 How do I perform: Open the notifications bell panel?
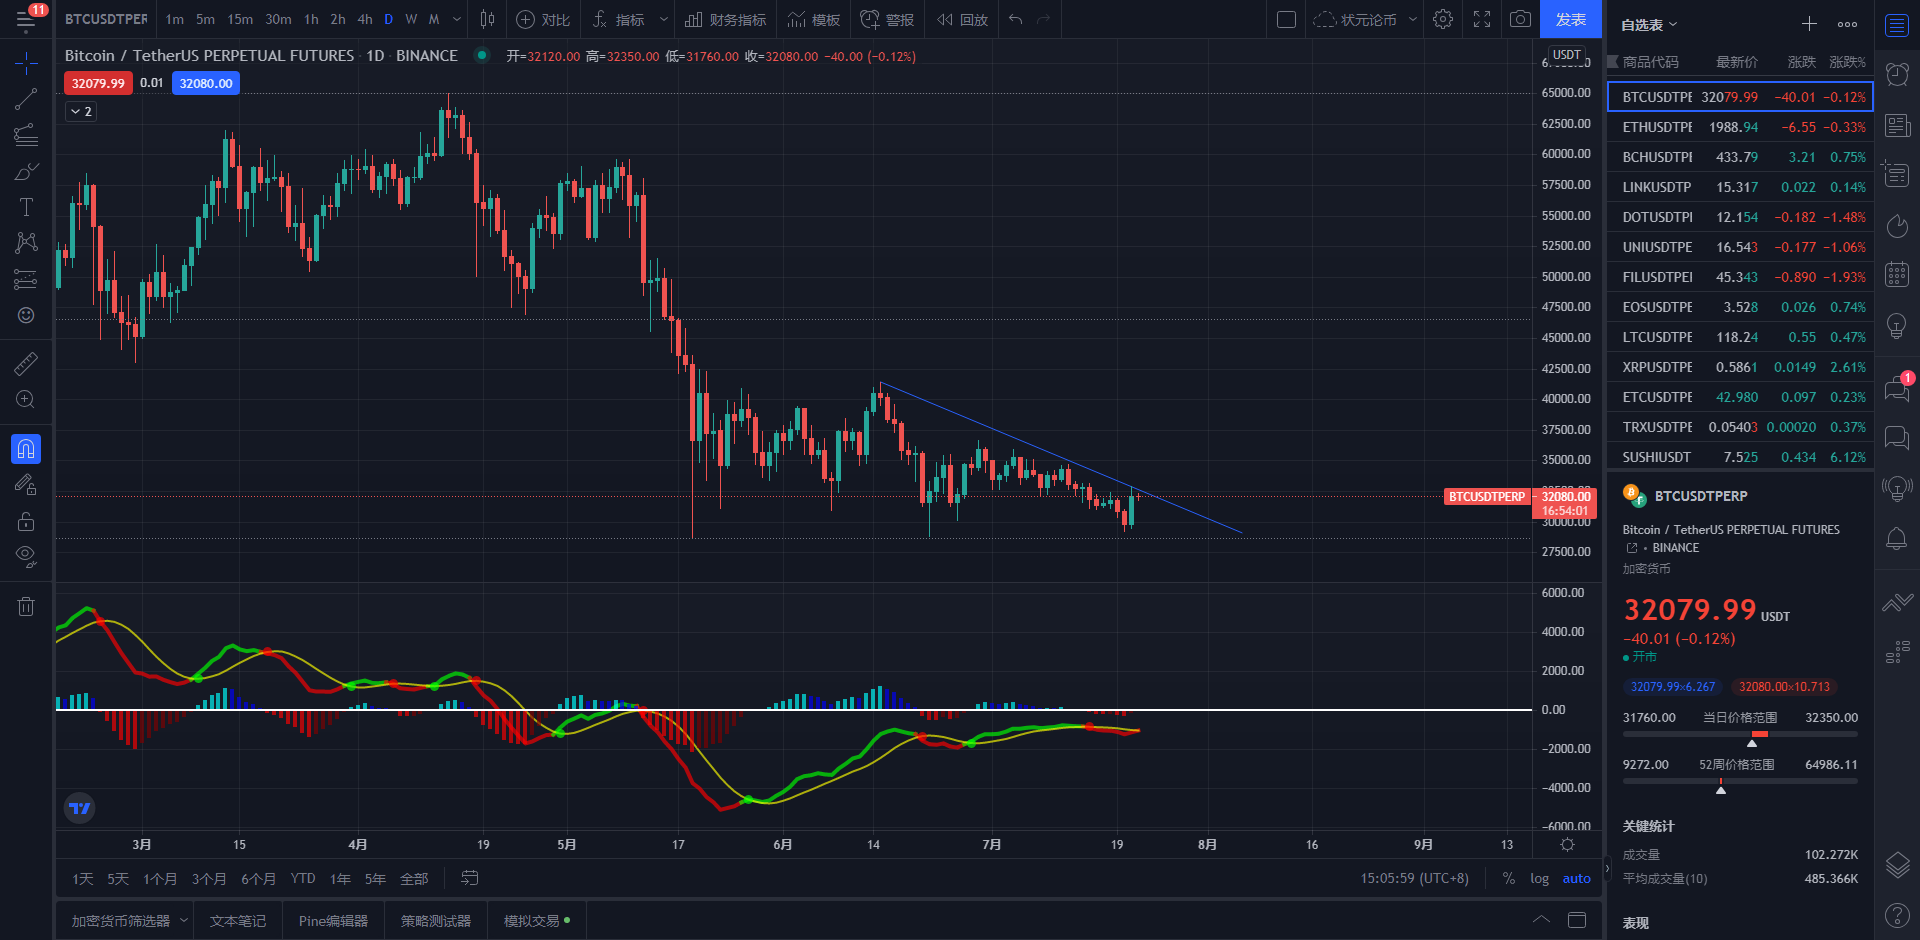[x=1897, y=539]
